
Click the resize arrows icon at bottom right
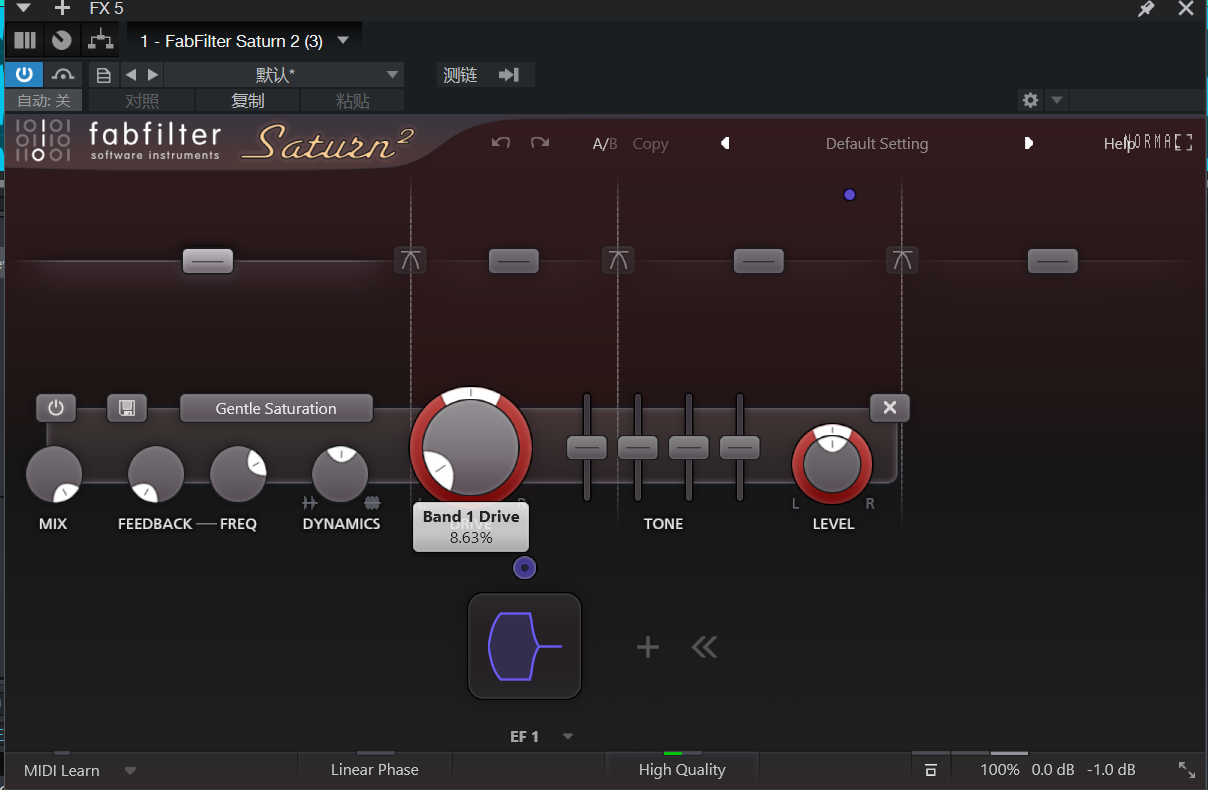click(1186, 770)
